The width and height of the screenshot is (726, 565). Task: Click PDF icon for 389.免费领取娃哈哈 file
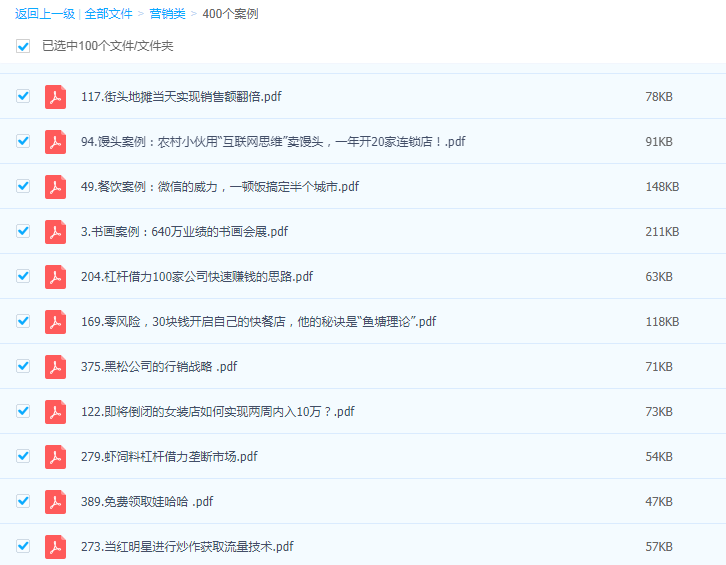(x=55, y=502)
